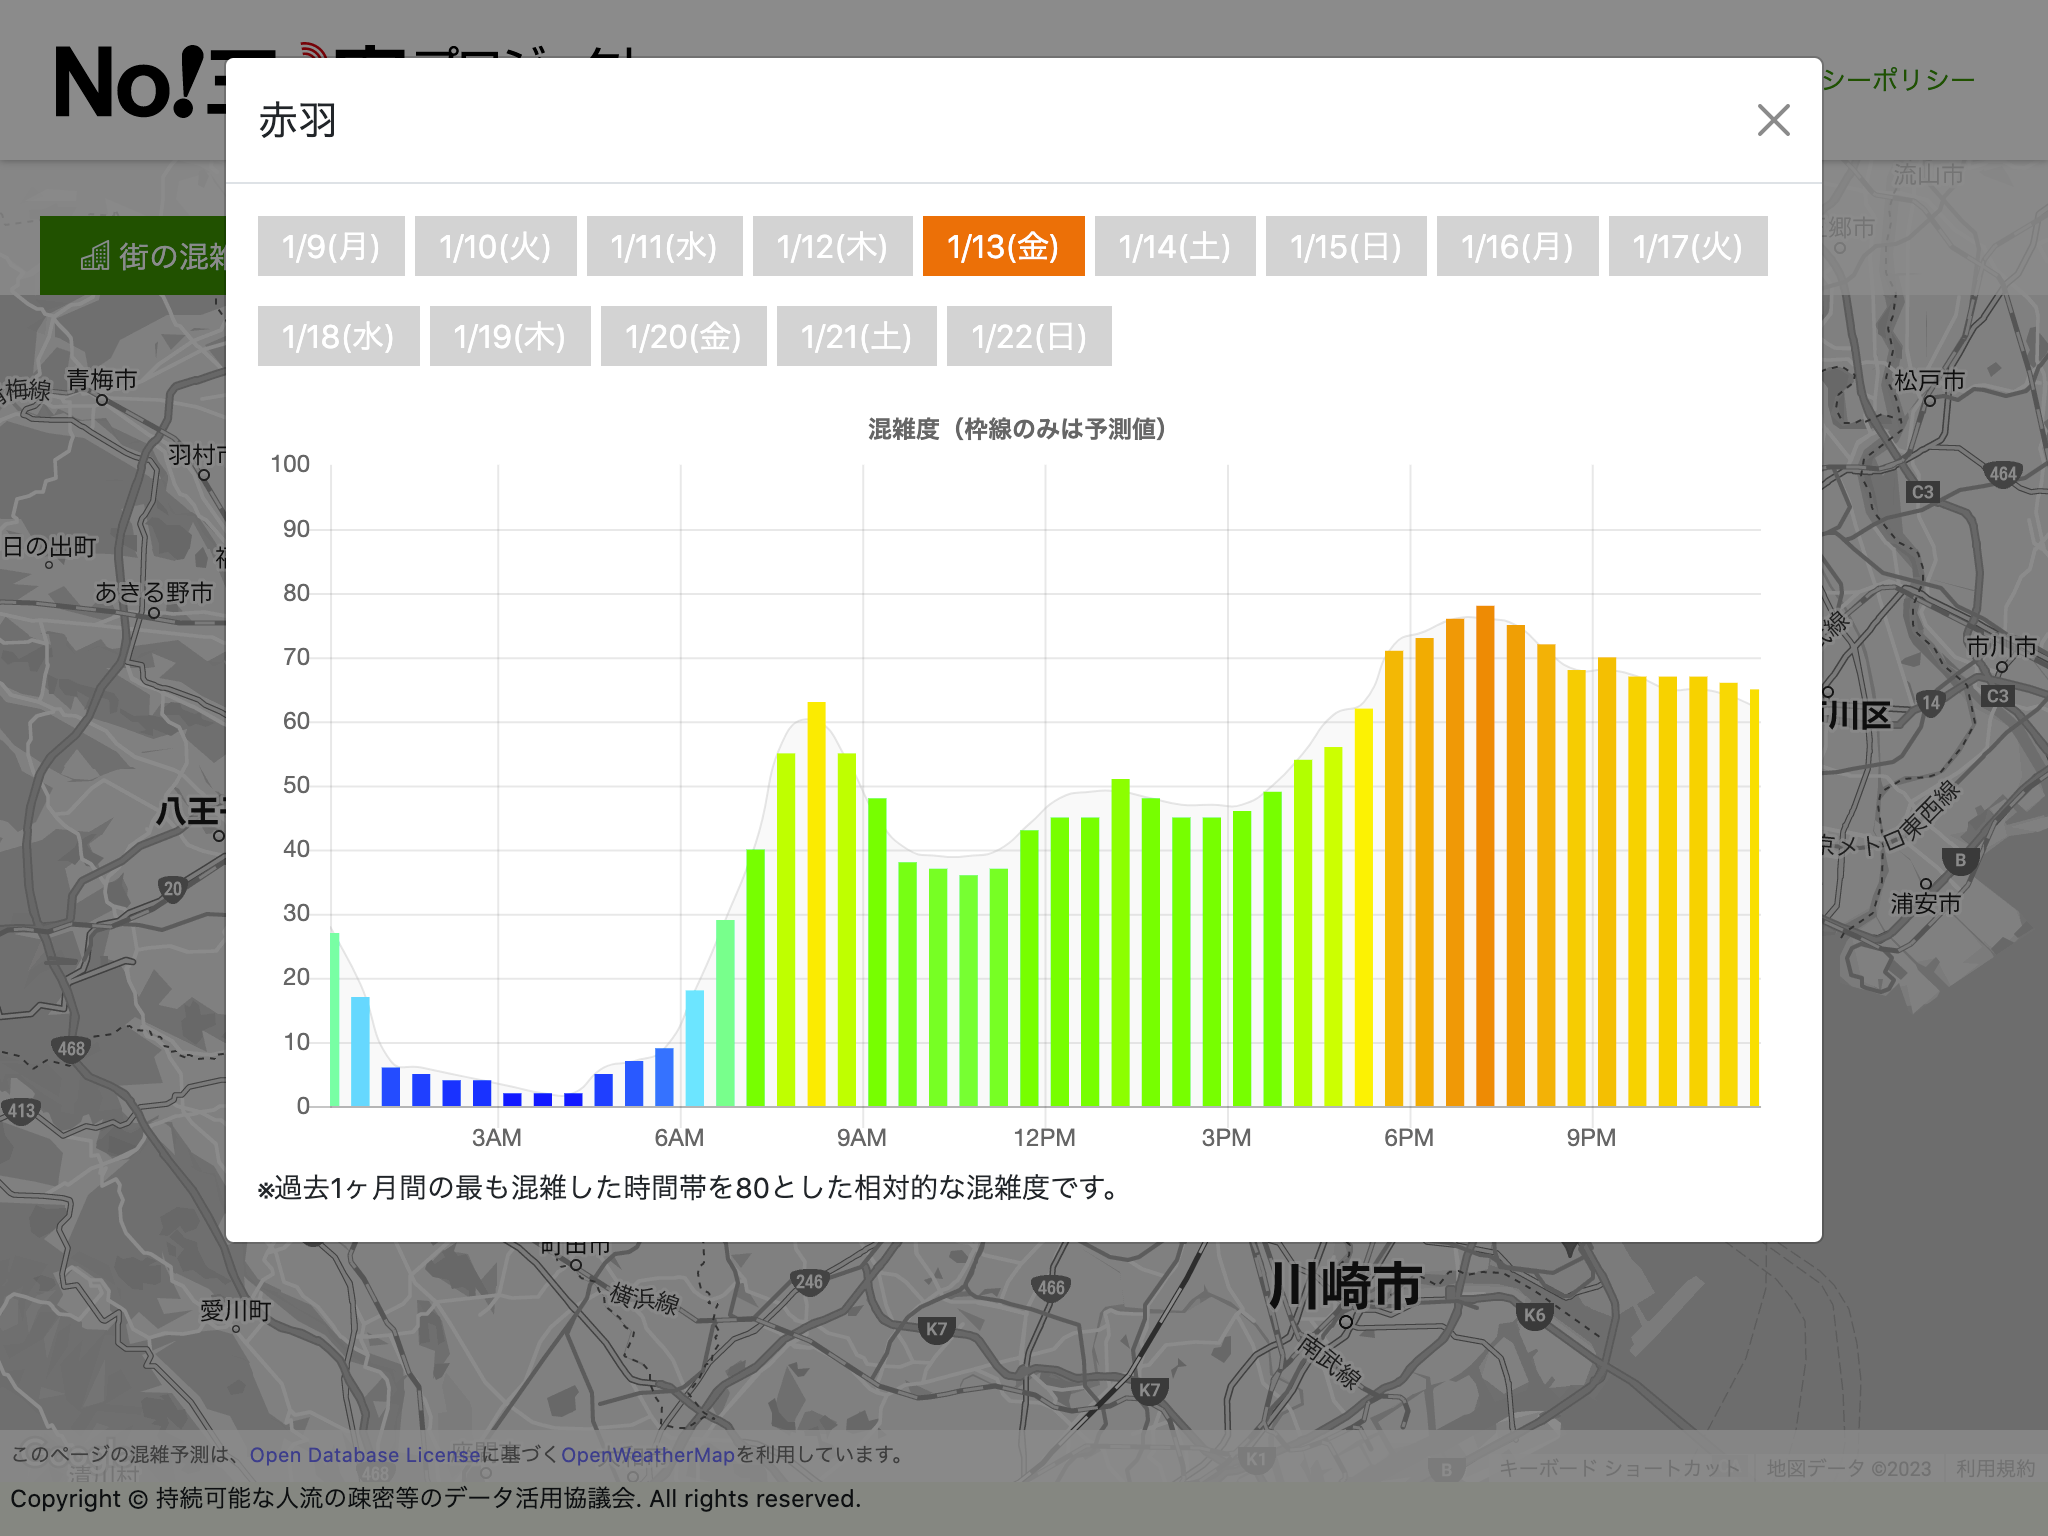Open the プライバシーポリシー header link

(x=1898, y=80)
